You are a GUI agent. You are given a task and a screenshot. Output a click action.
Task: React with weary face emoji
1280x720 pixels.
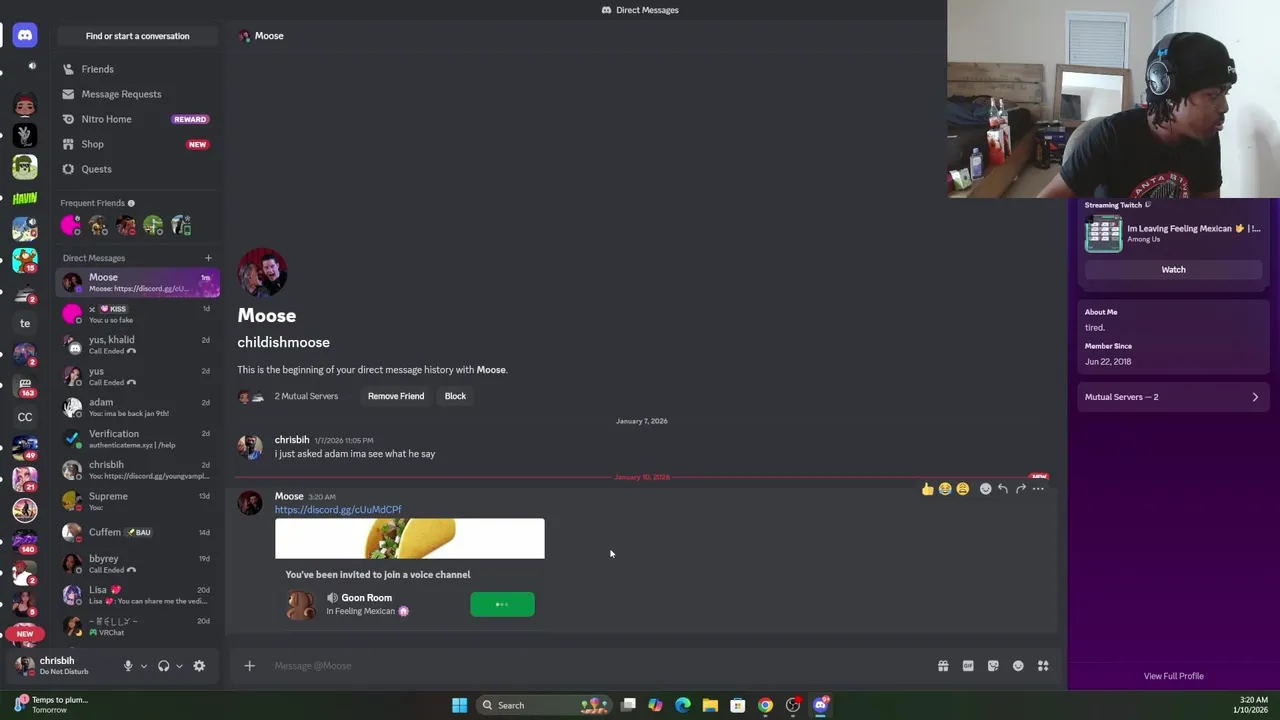(x=962, y=489)
